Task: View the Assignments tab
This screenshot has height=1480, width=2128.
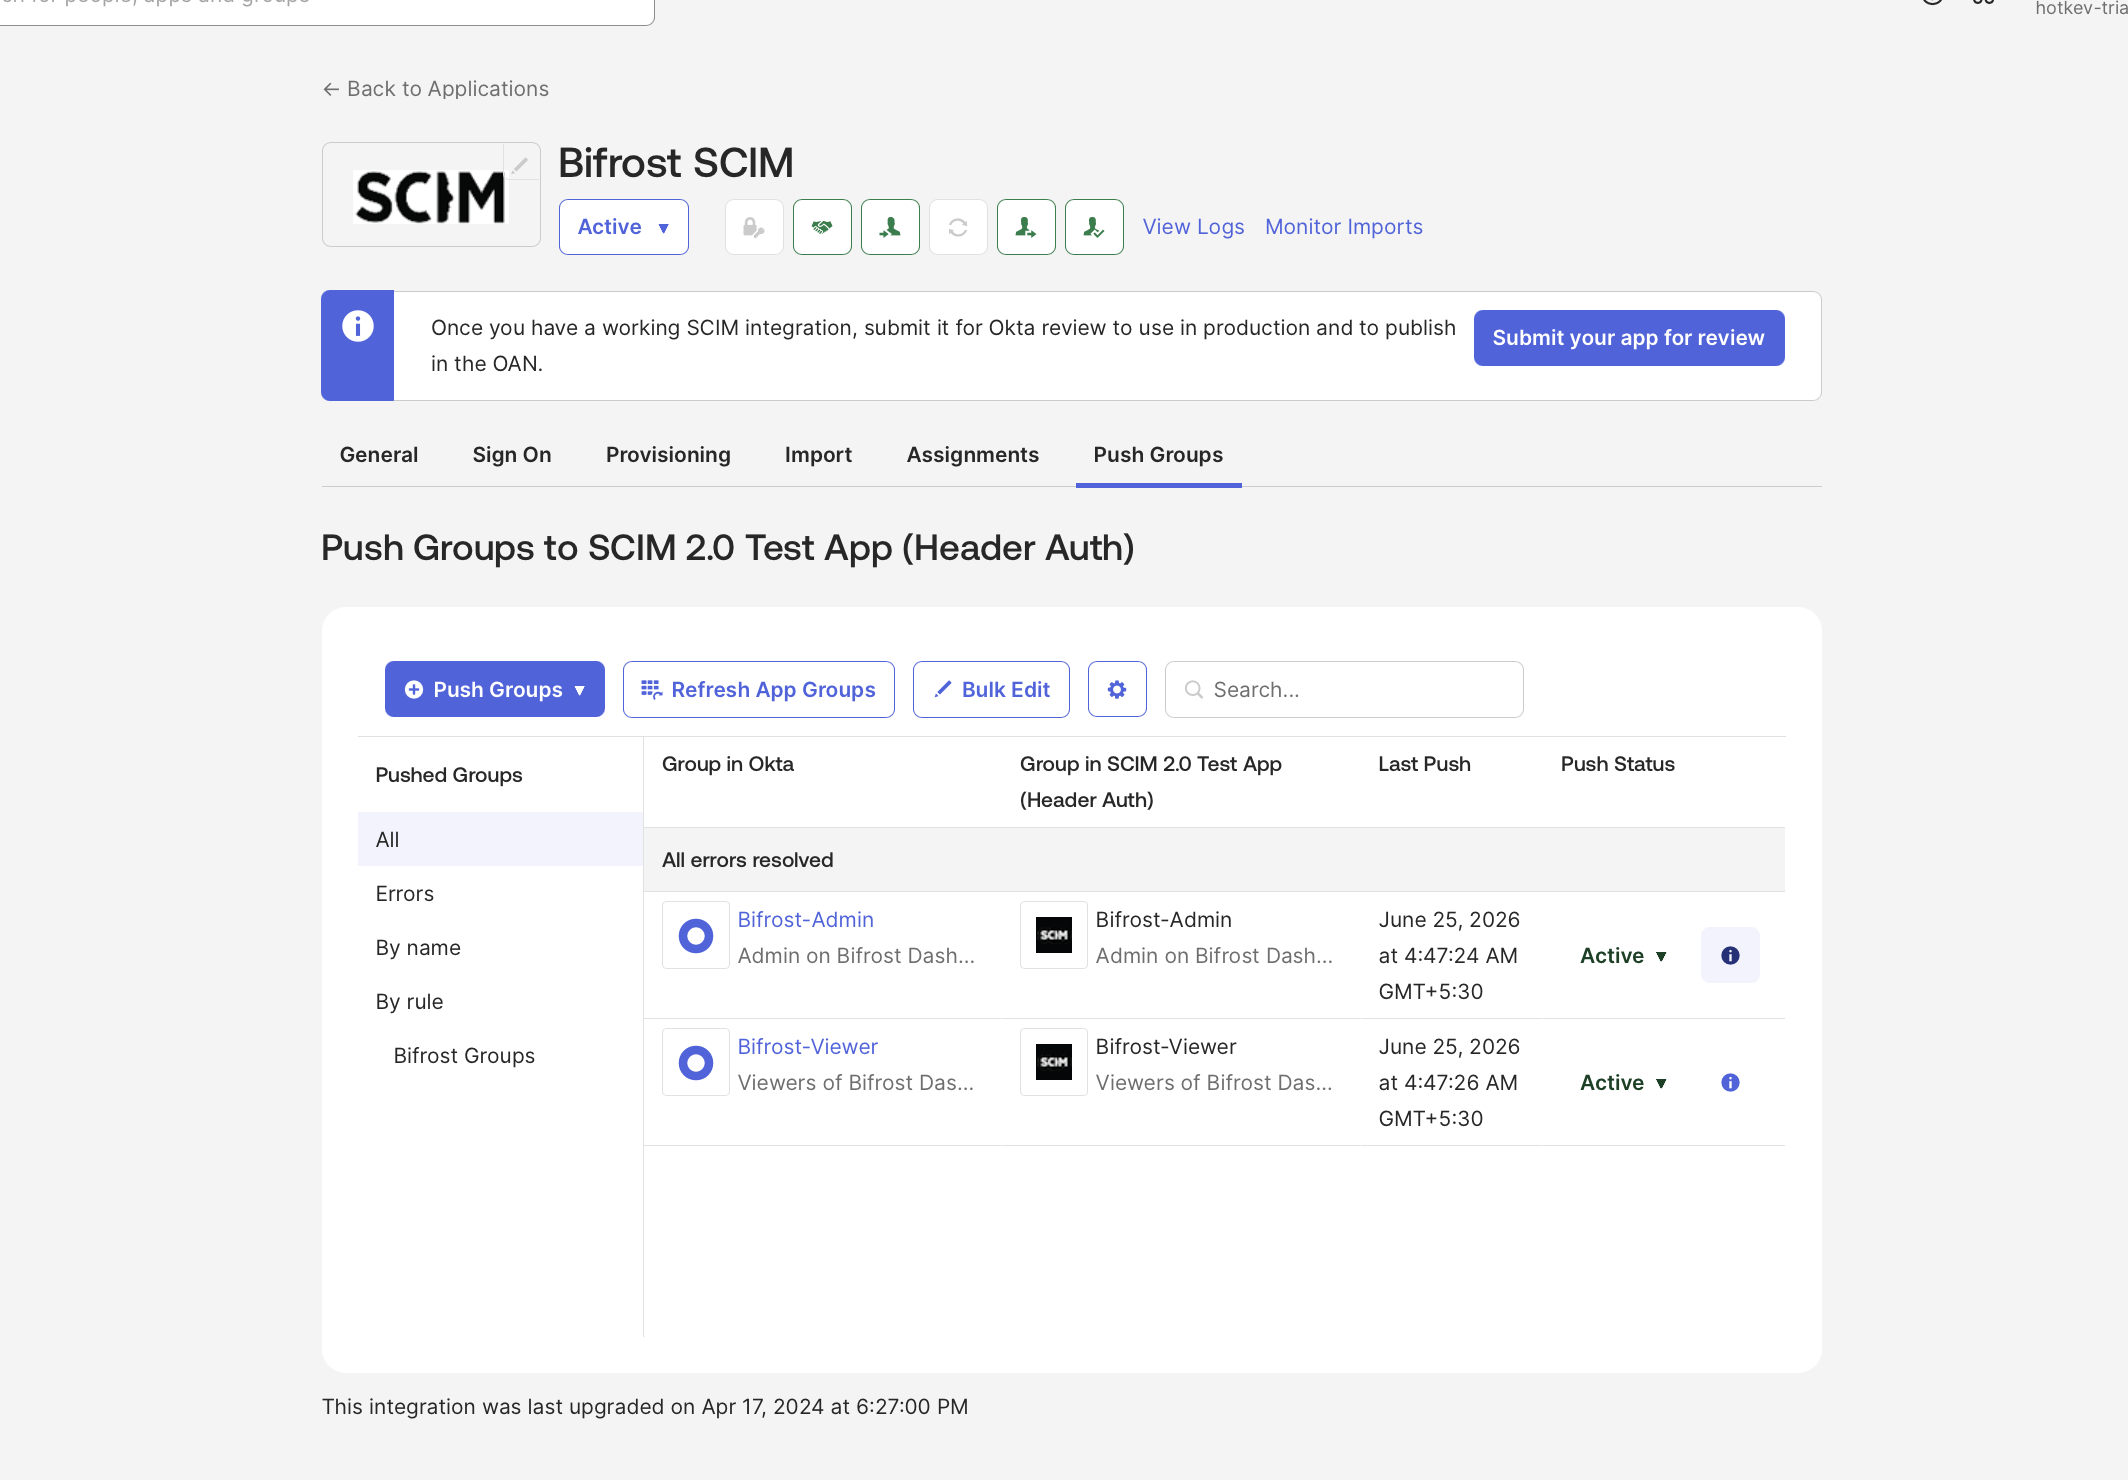Action: click(x=973, y=455)
